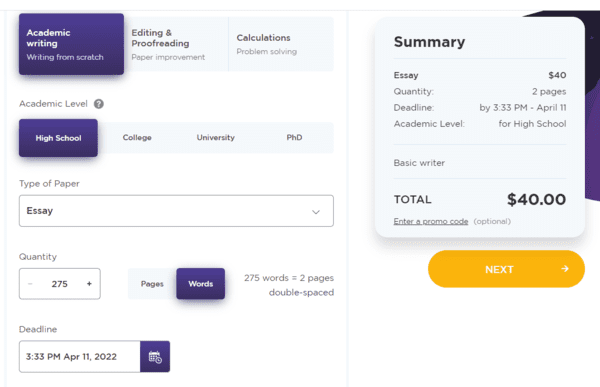Click the 'by 3:33 PM - April 11' value
600x387 pixels.
click(x=523, y=108)
